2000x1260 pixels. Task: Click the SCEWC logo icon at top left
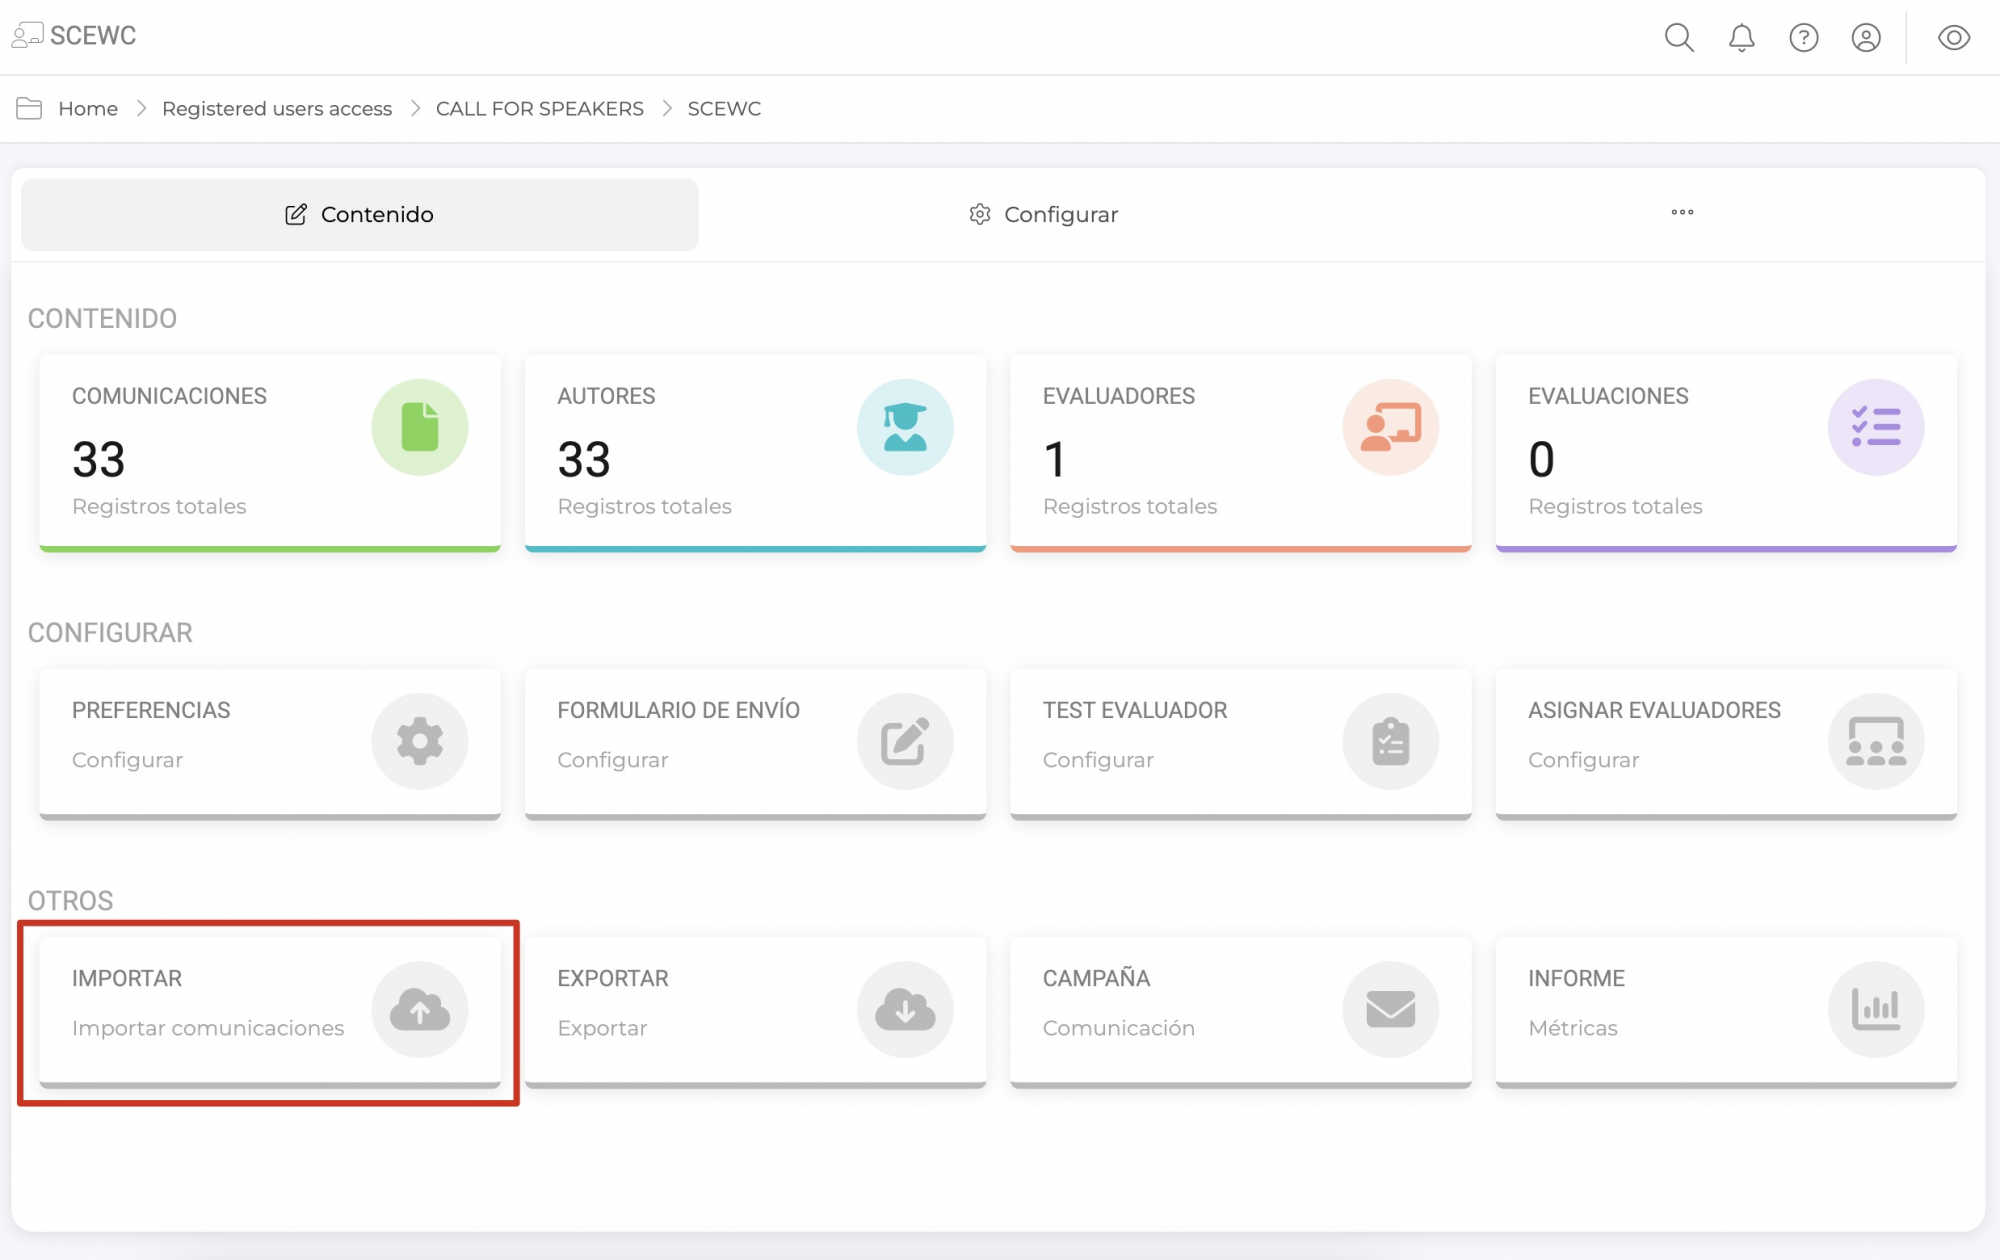27,36
